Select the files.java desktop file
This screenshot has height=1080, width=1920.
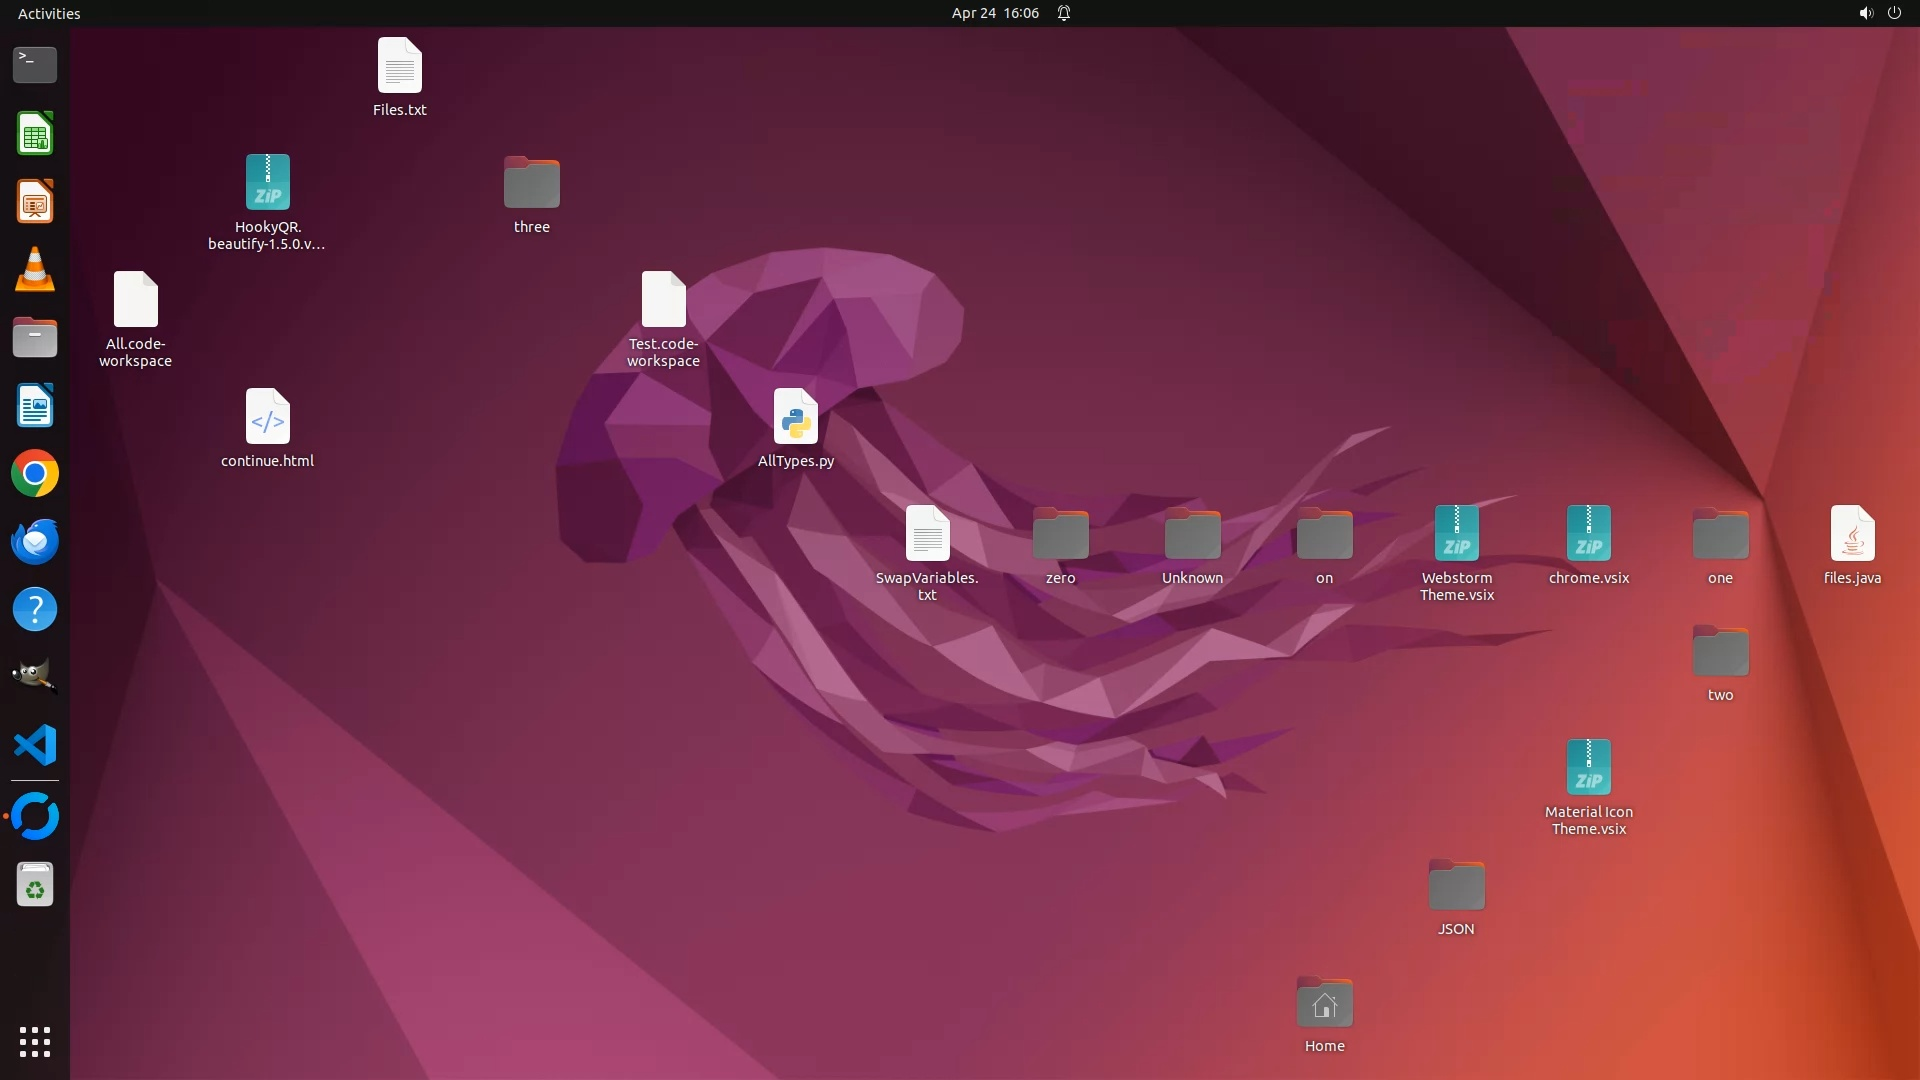(x=1852, y=535)
